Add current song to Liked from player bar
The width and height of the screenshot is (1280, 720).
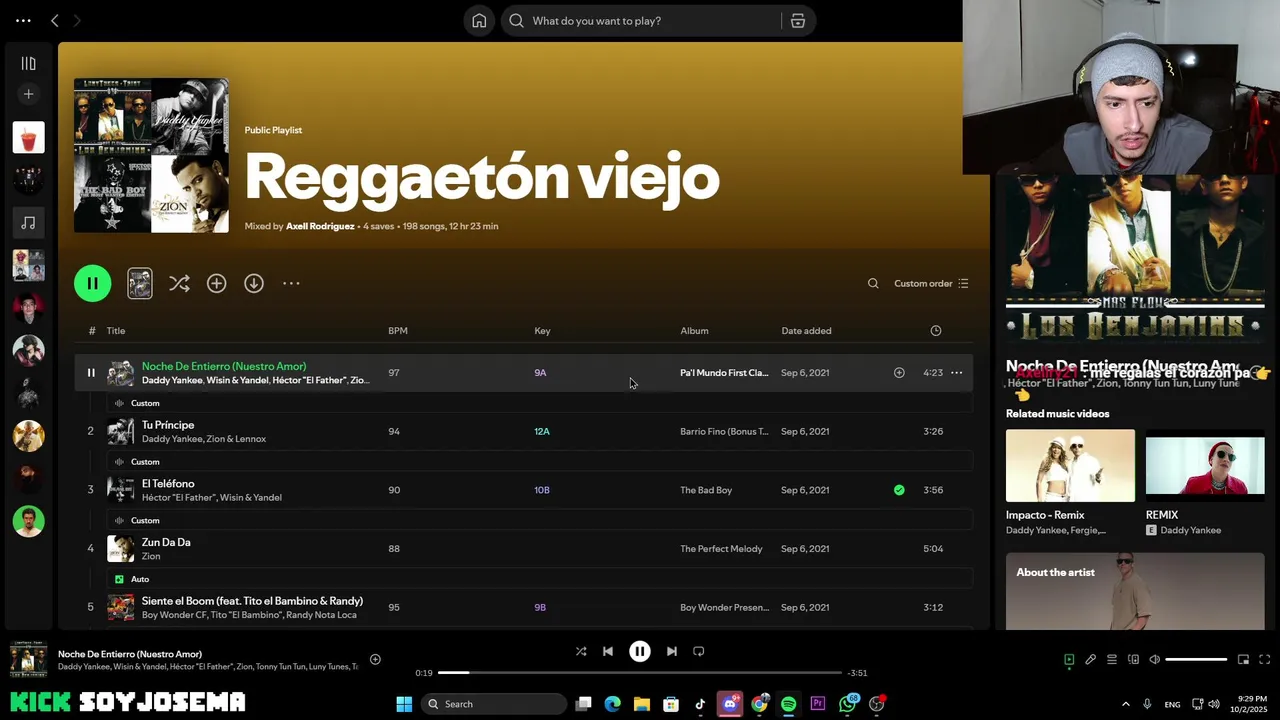point(375,659)
